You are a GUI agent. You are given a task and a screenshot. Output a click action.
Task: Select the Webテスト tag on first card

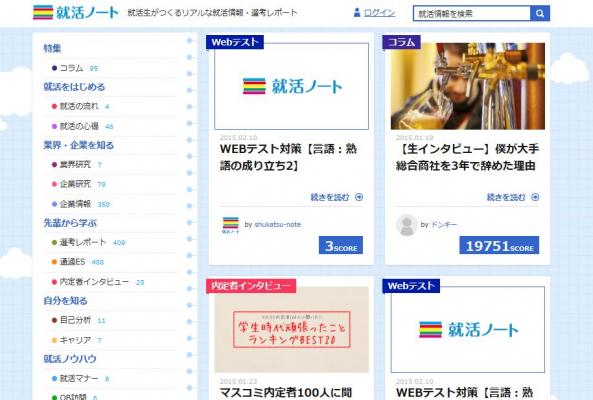pyautogui.click(x=234, y=42)
